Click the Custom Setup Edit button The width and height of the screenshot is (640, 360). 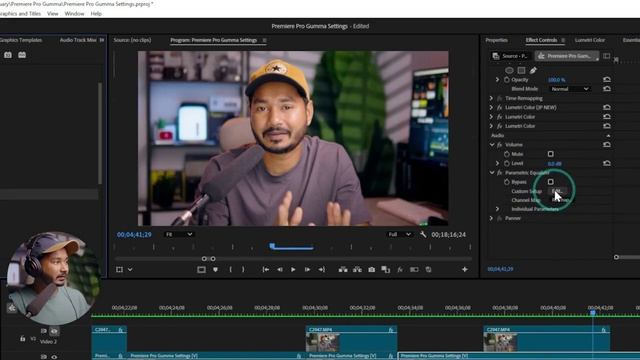[x=557, y=191]
